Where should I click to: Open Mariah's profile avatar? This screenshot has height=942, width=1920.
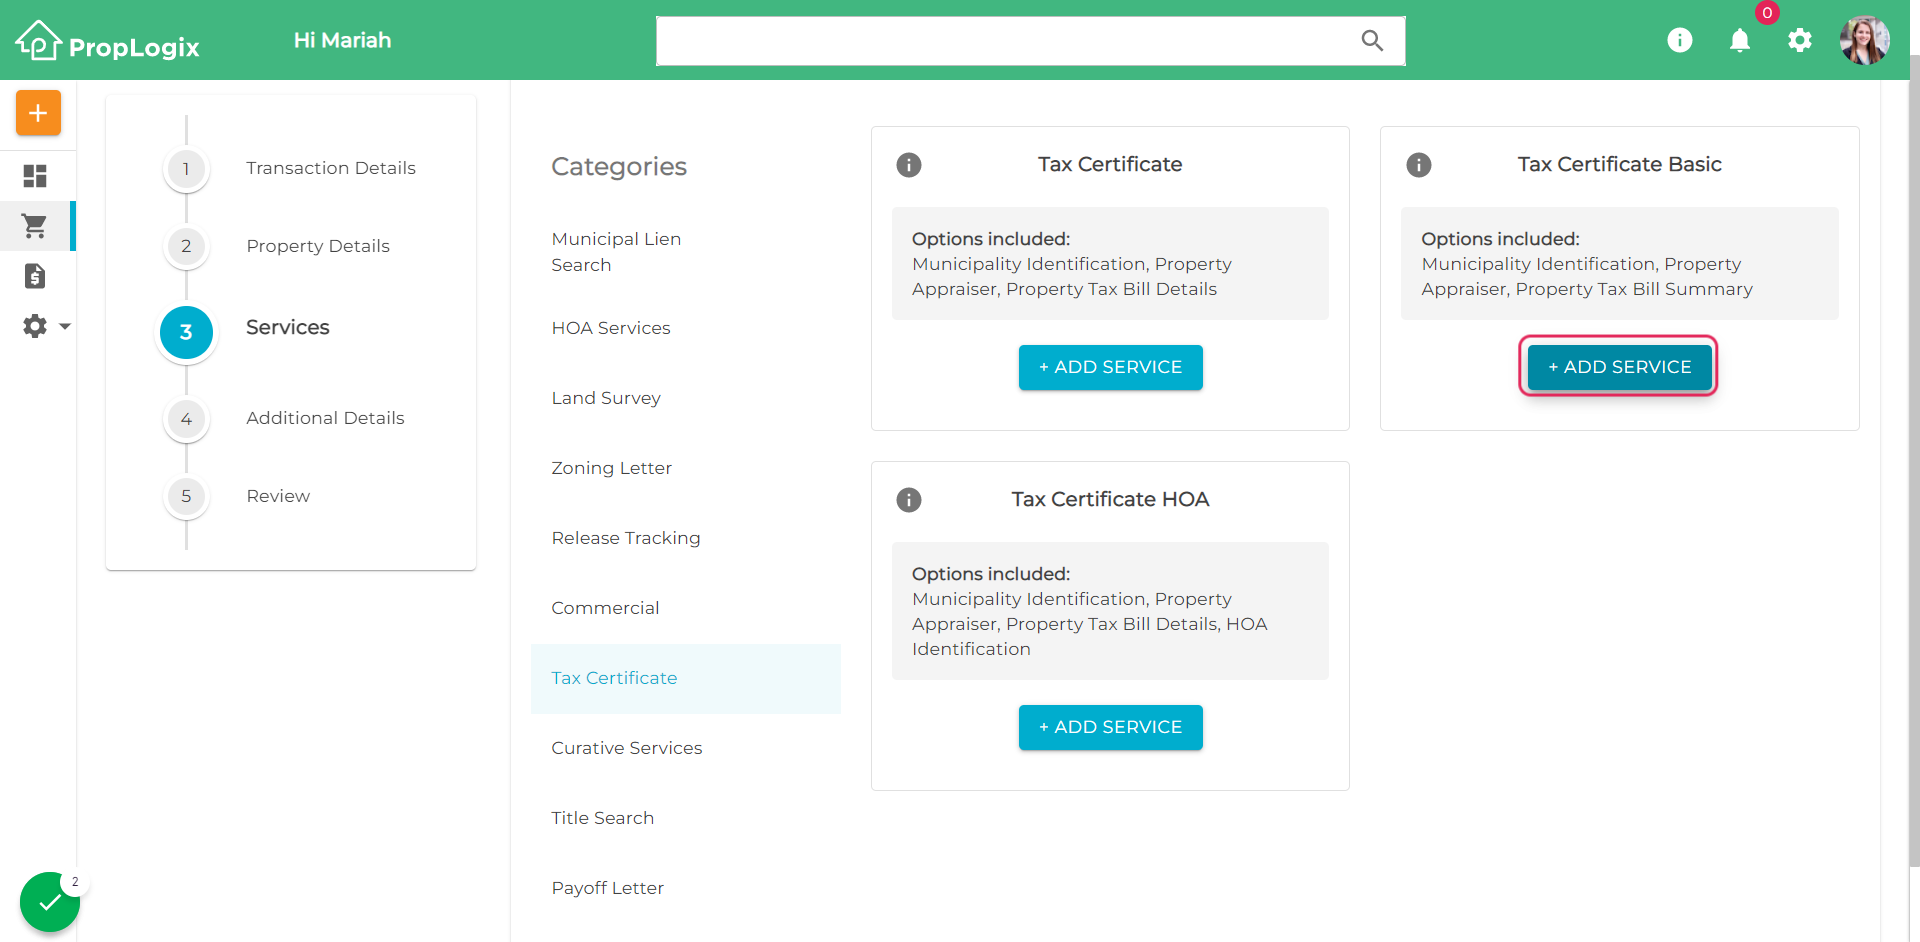[1864, 40]
